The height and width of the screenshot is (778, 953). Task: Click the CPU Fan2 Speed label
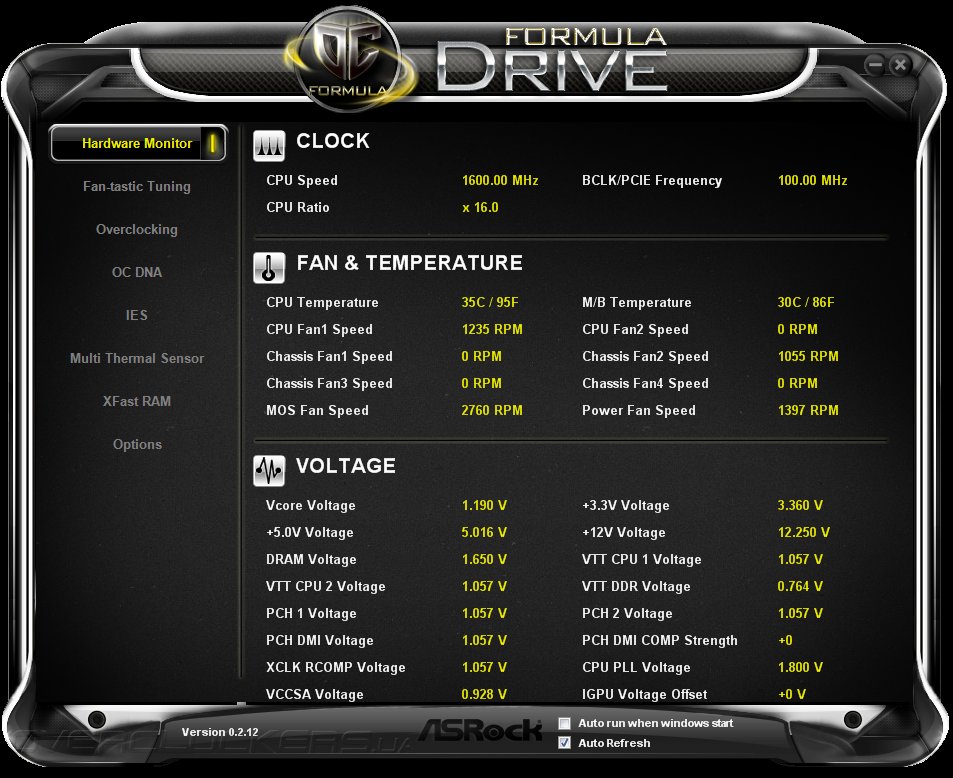[635, 329]
